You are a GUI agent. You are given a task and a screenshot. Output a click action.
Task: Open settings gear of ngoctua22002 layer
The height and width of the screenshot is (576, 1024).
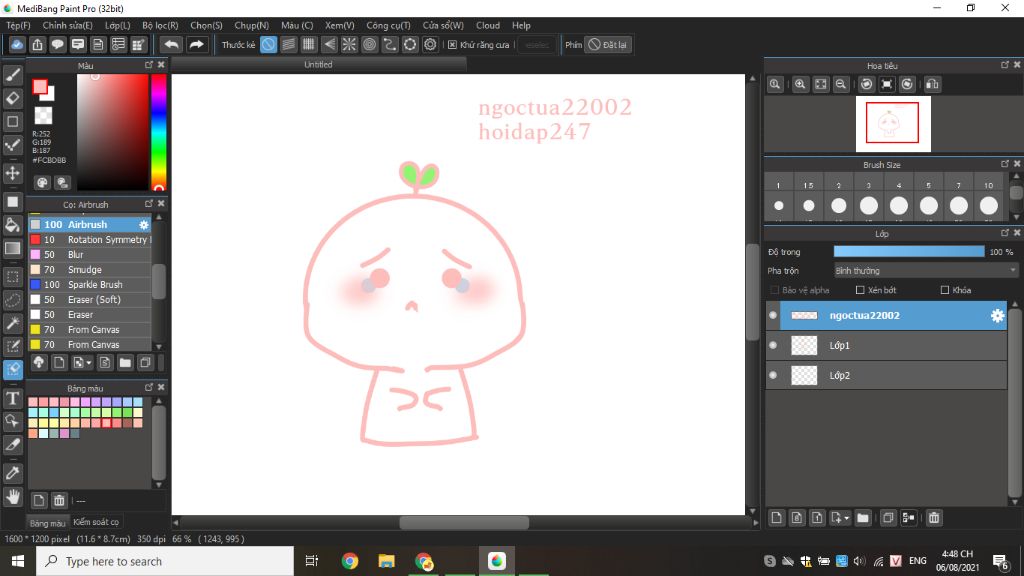point(997,315)
